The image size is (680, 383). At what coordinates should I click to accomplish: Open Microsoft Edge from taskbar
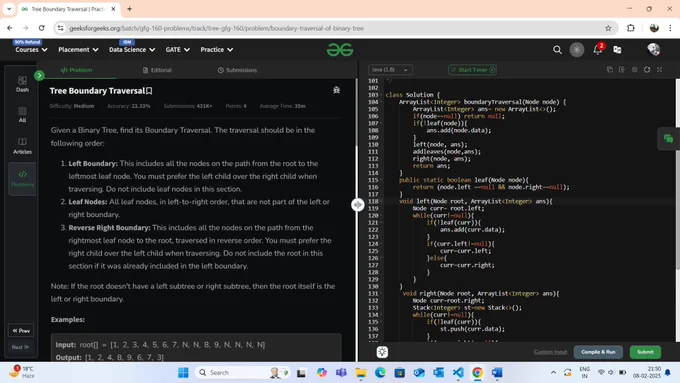click(x=380, y=373)
